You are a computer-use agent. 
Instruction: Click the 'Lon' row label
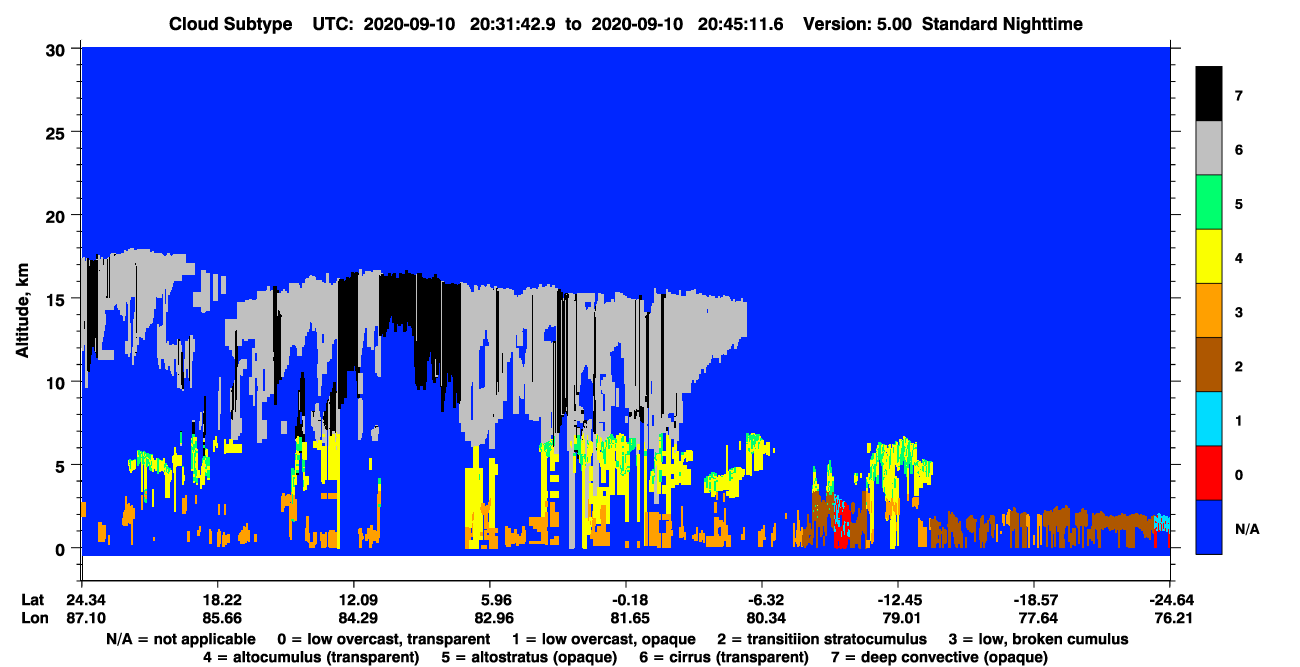point(33,619)
